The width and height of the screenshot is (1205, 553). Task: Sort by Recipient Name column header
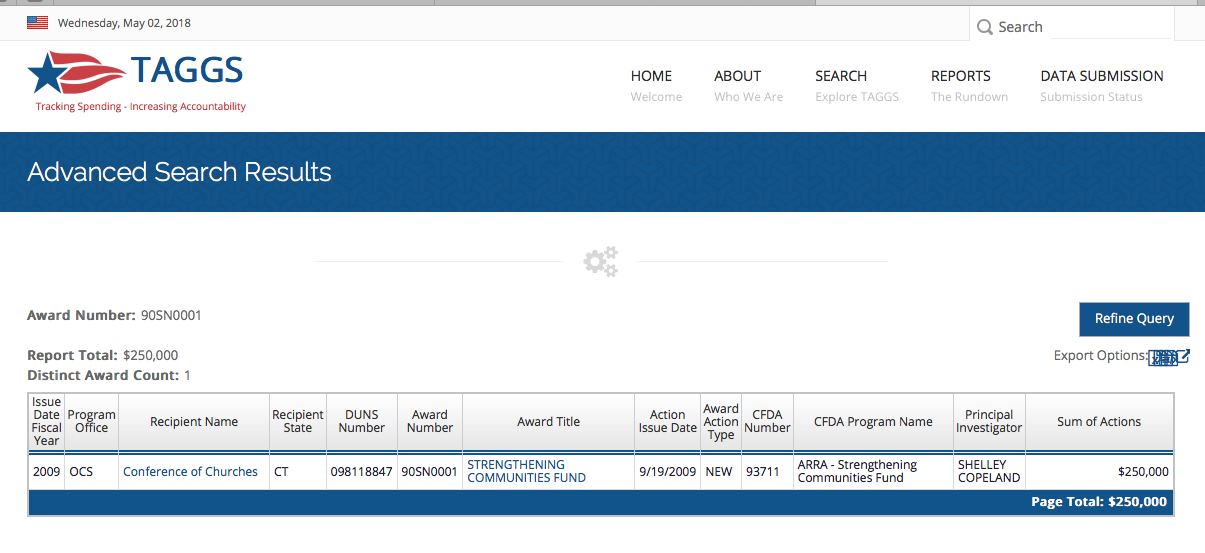click(194, 422)
